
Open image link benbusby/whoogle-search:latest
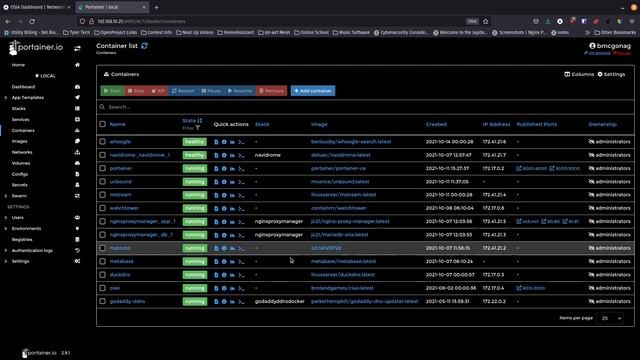tap(351, 142)
